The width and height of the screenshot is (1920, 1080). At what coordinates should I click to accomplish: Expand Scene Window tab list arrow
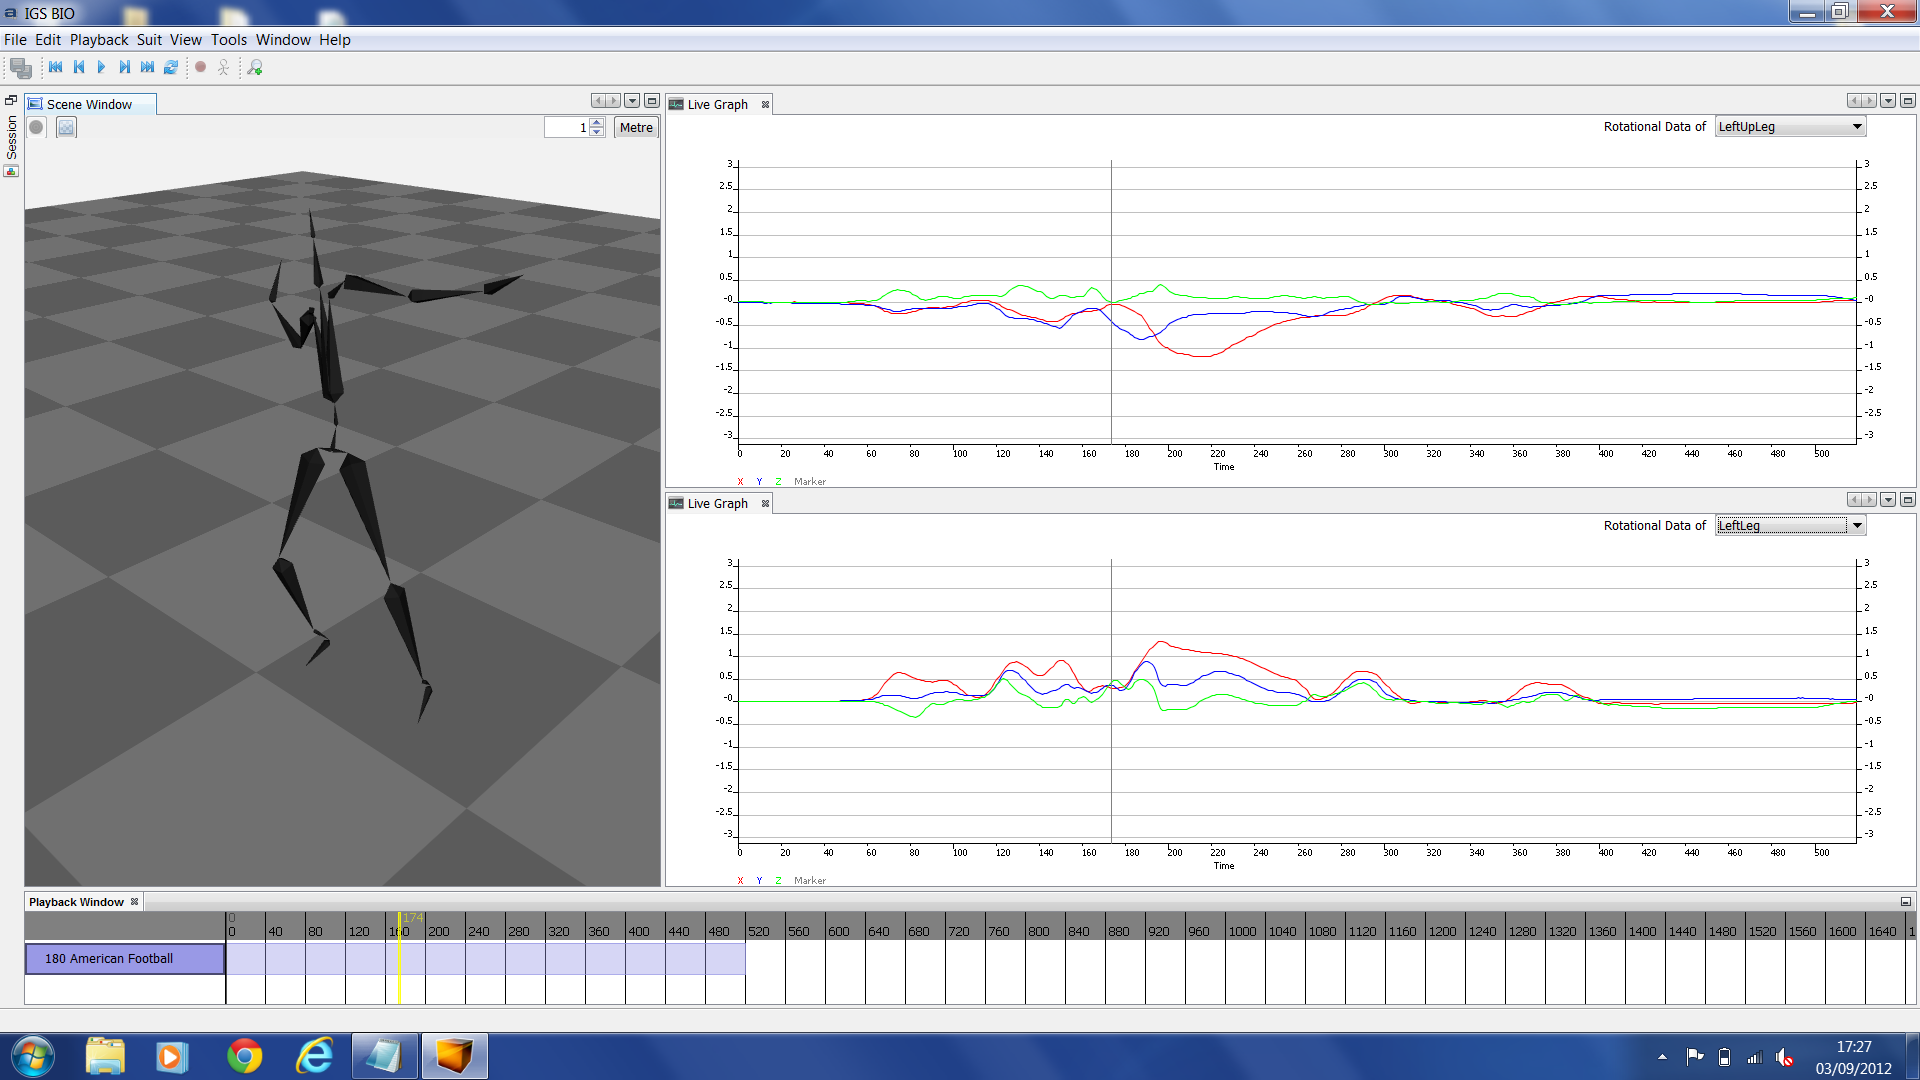tap(632, 101)
